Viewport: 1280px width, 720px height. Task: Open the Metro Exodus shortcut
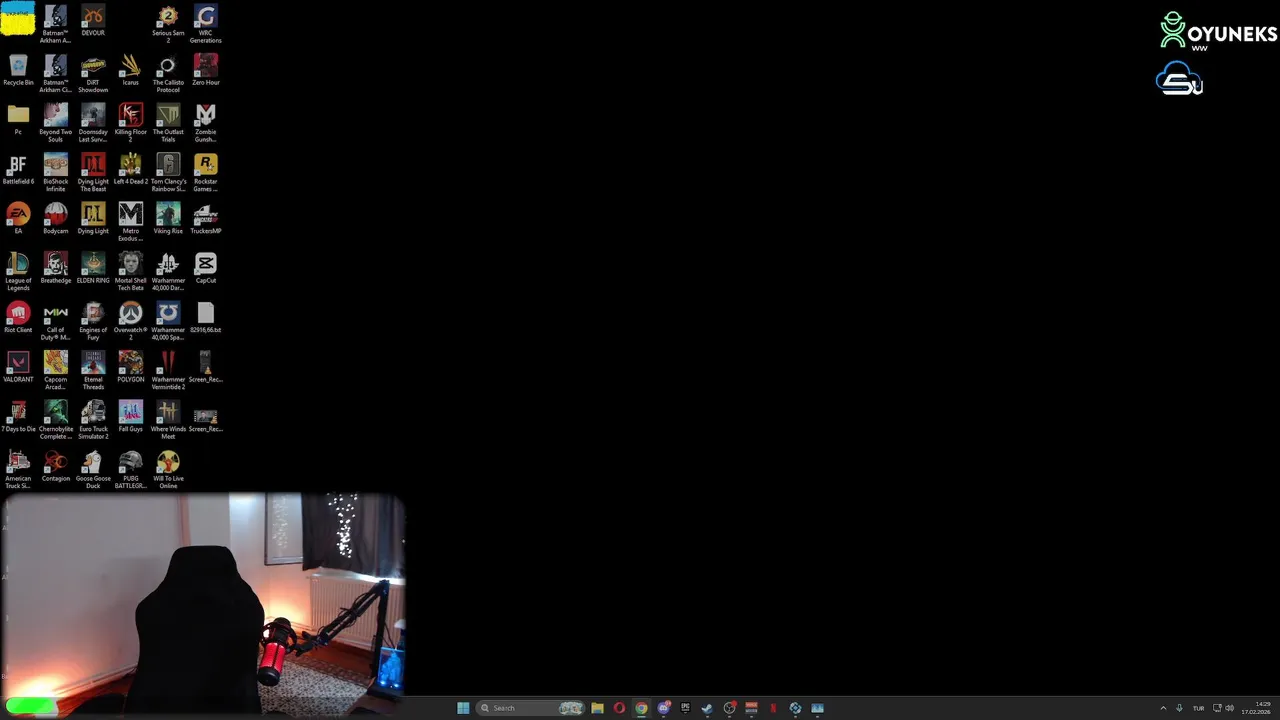click(x=130, y=221)
